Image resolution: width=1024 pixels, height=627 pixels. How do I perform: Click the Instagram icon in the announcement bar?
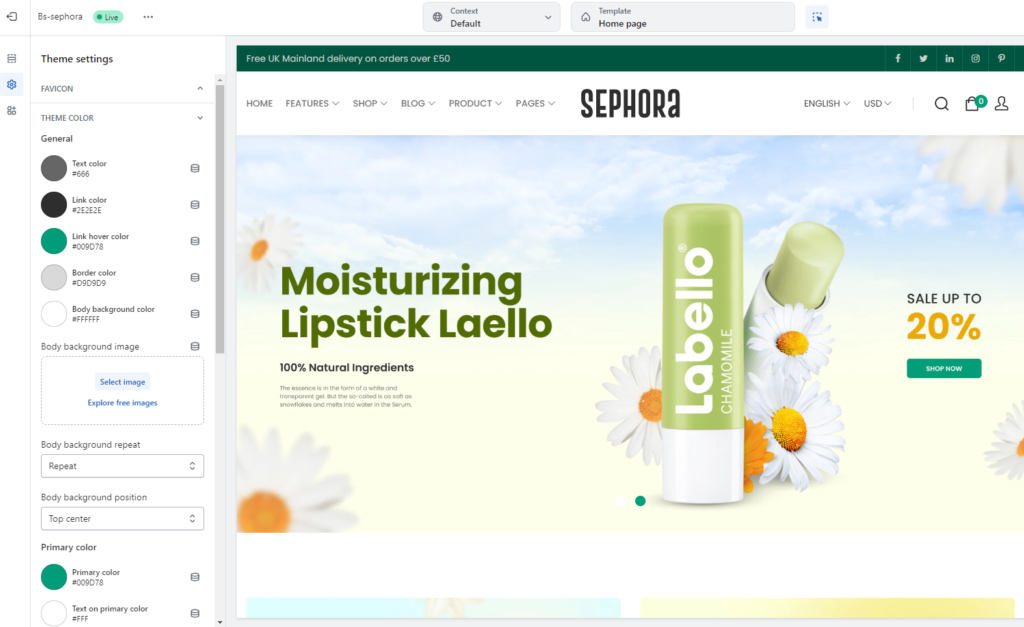click(975, 59)
